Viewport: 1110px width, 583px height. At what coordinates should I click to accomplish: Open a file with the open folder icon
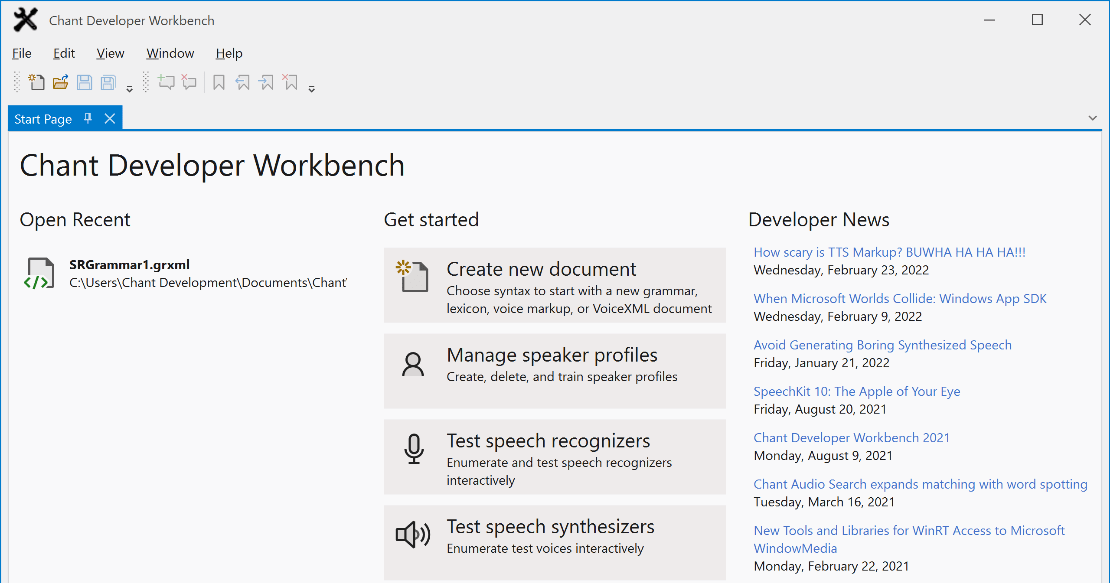tap(60, 82)
